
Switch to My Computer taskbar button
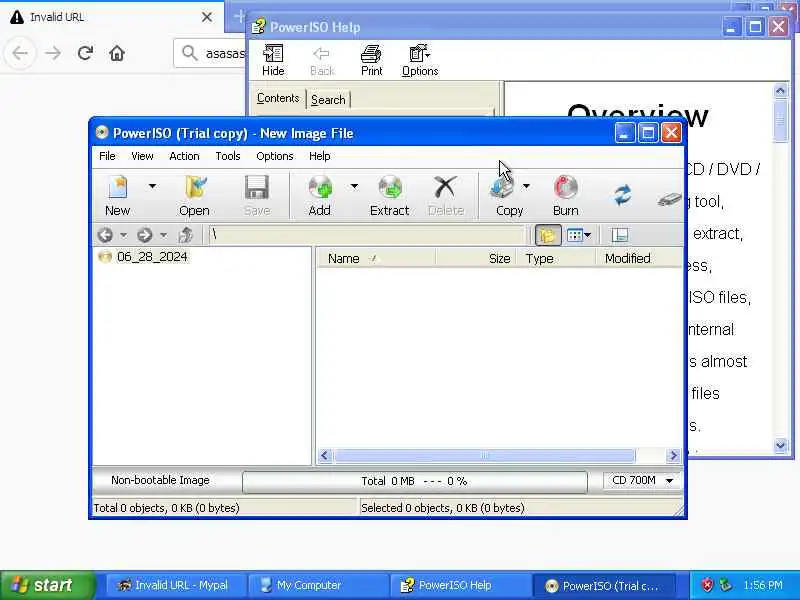[x=318, y=585]
